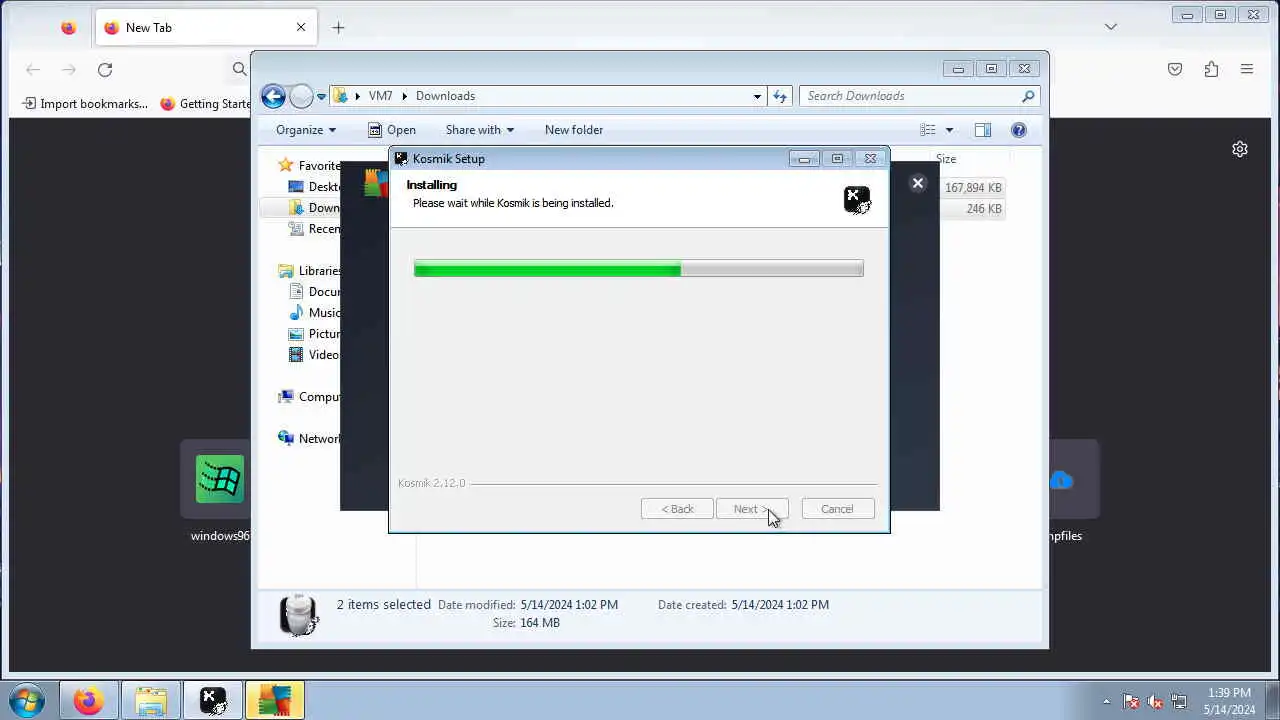Select Computer in the navigation pane
Viewport: 1280px width, 720px height.
309,397
